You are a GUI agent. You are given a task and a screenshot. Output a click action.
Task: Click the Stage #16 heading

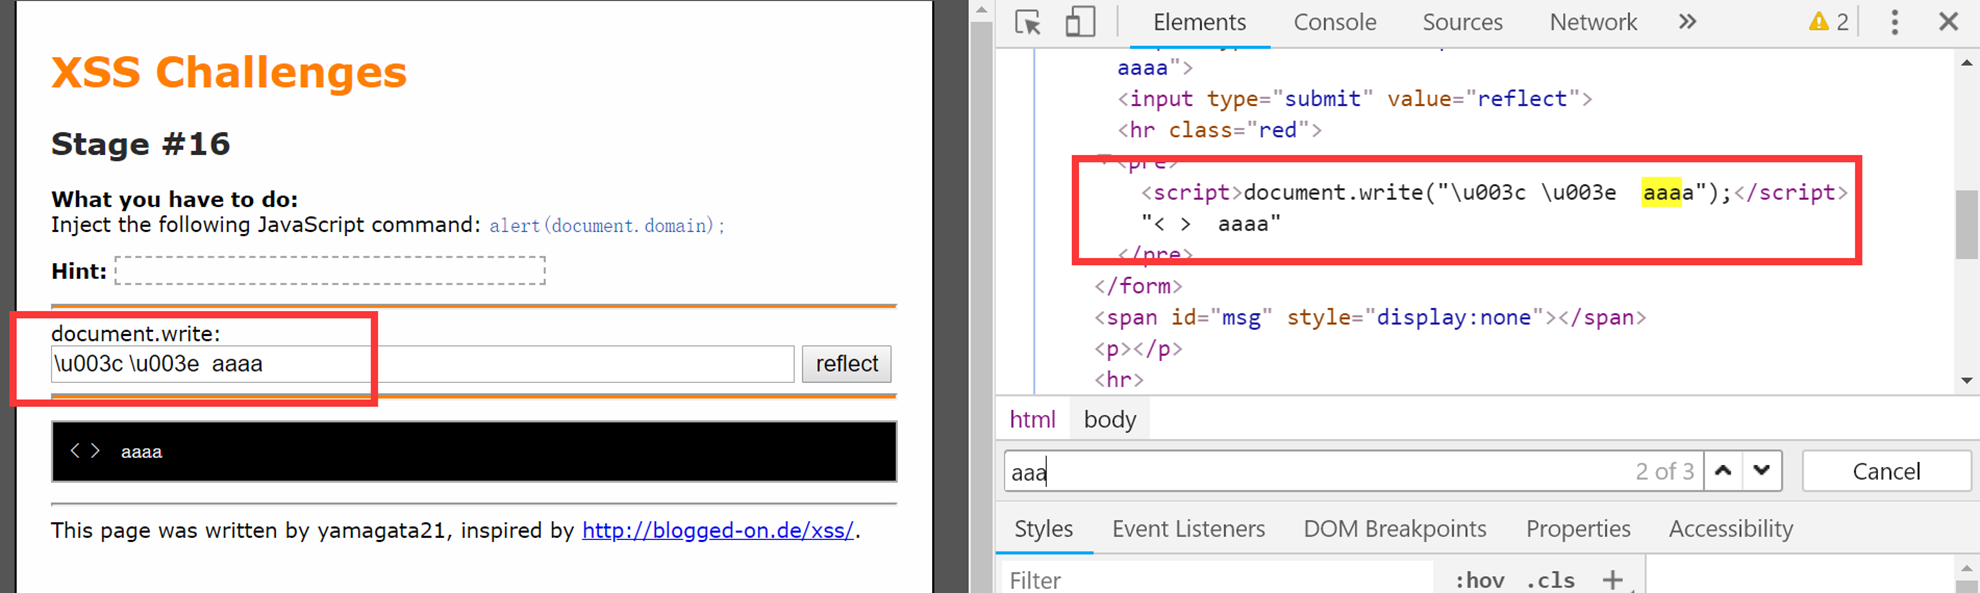click(141, 144)
